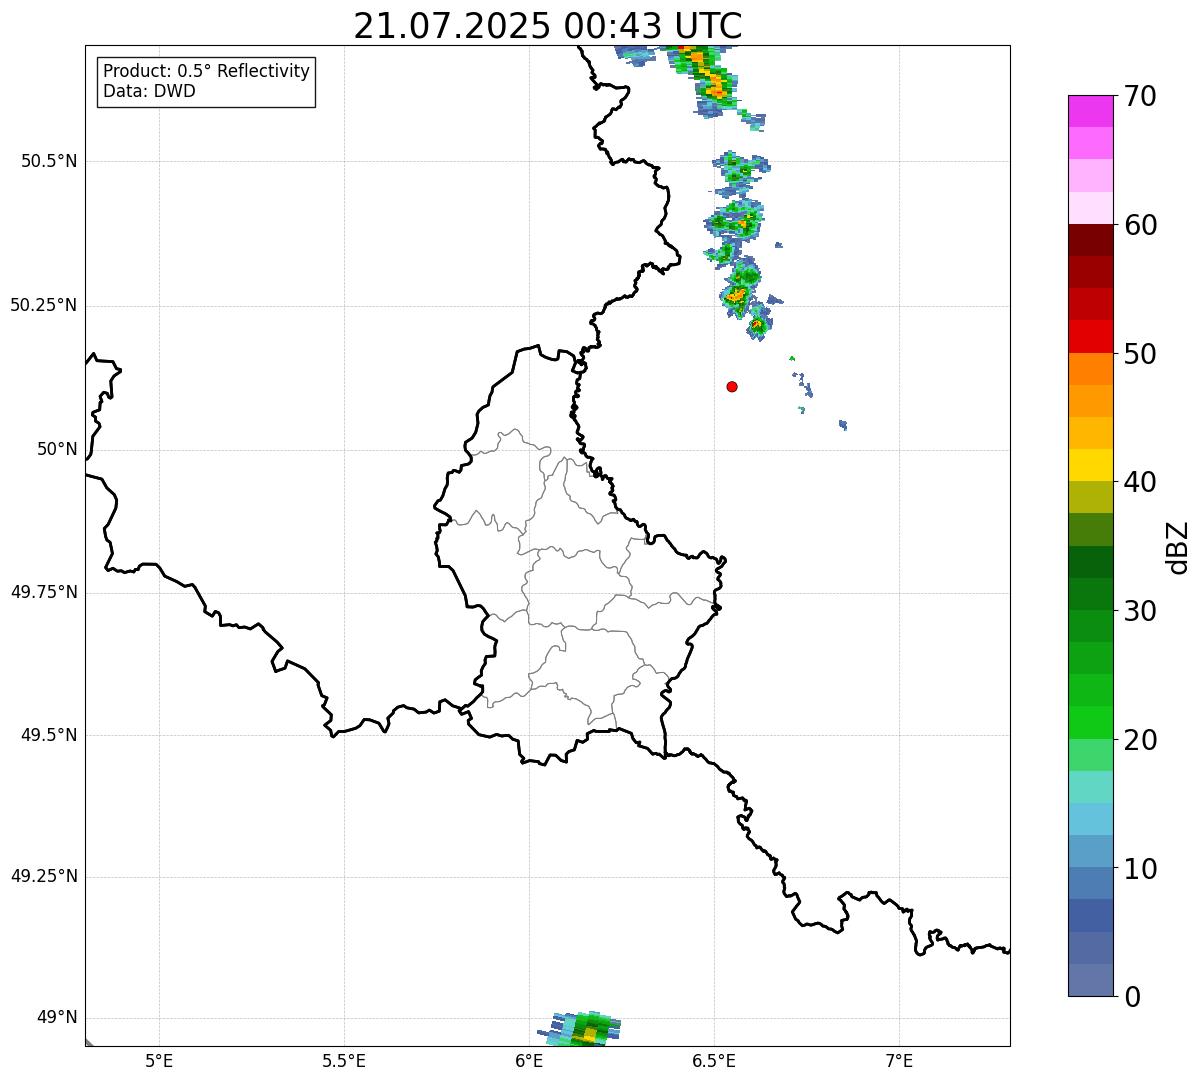Click the bright red colorbar swatch above 50
This screenshot has width=1202, height=1081.
pyautogui.click(x=1090, y=336)
